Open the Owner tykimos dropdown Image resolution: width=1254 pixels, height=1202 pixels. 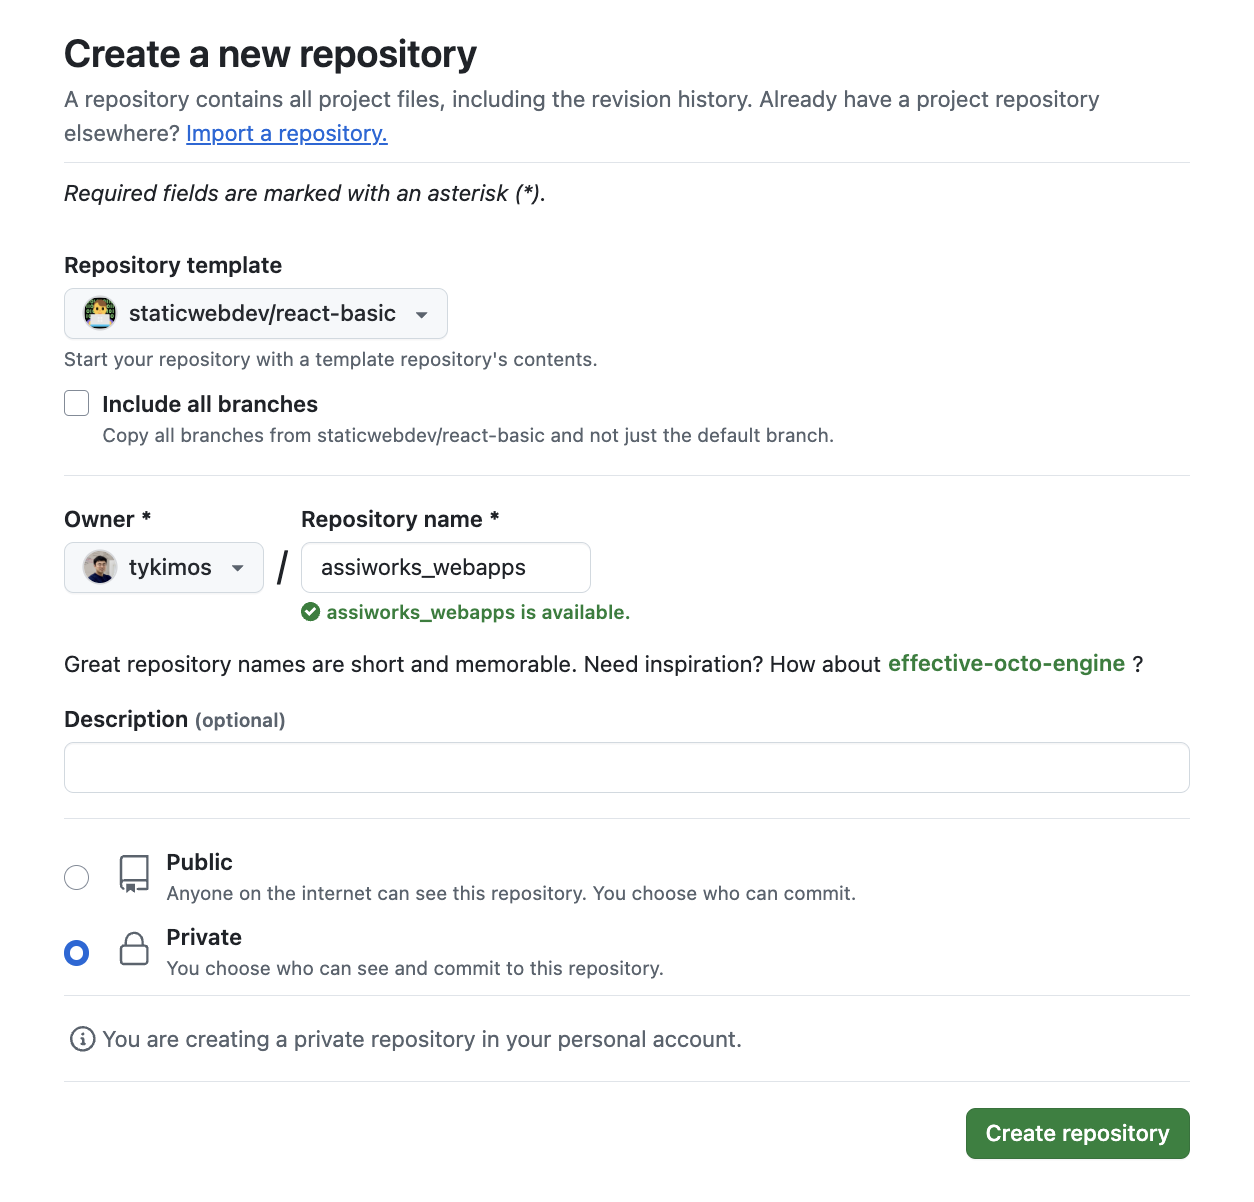(164, 568)
